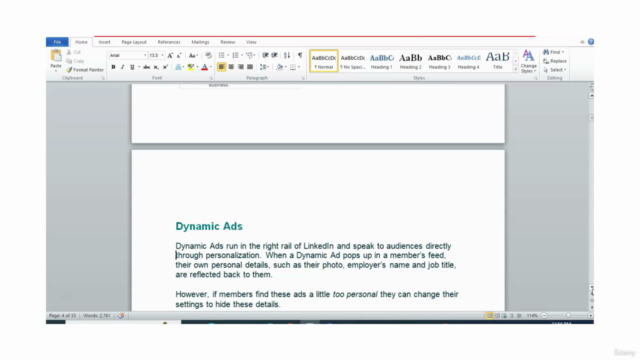Viewport: 640px width, 360px height.
Task: Switch to the View tab
Action: [251, 42]
